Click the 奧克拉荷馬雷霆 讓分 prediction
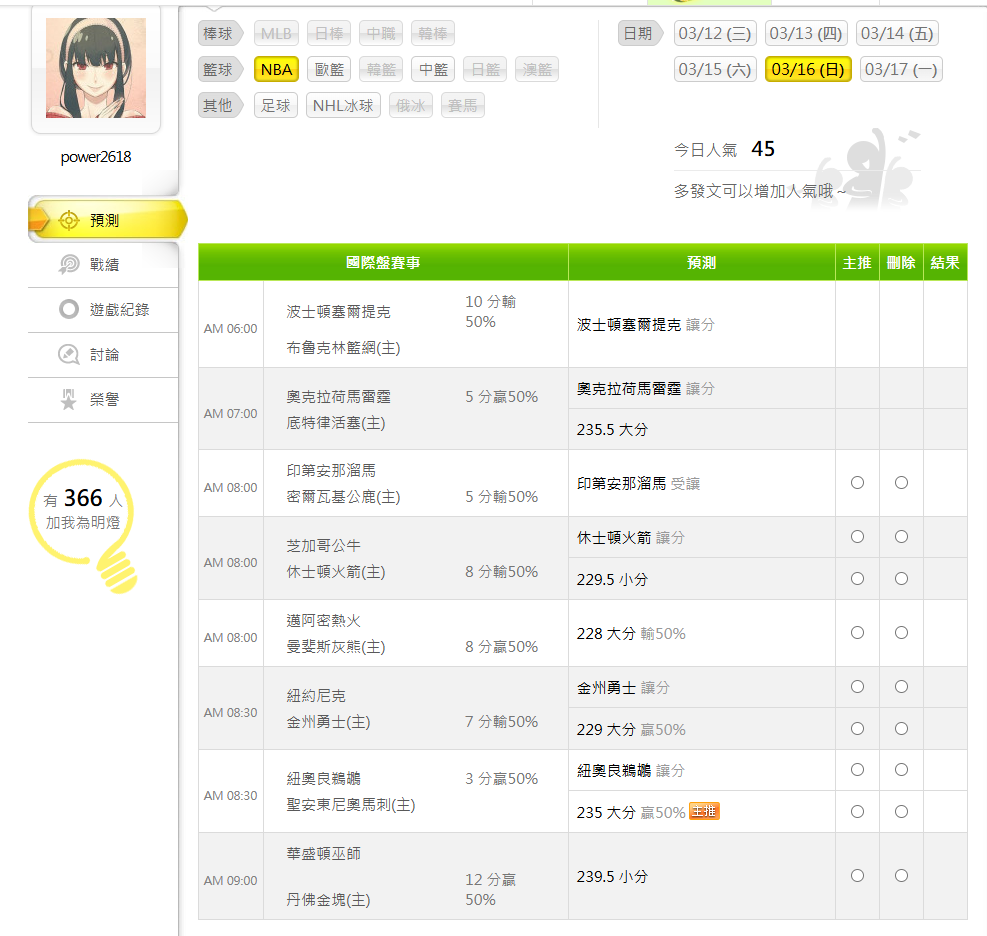Viewport: 987px width, 936px height. point(646,388)
